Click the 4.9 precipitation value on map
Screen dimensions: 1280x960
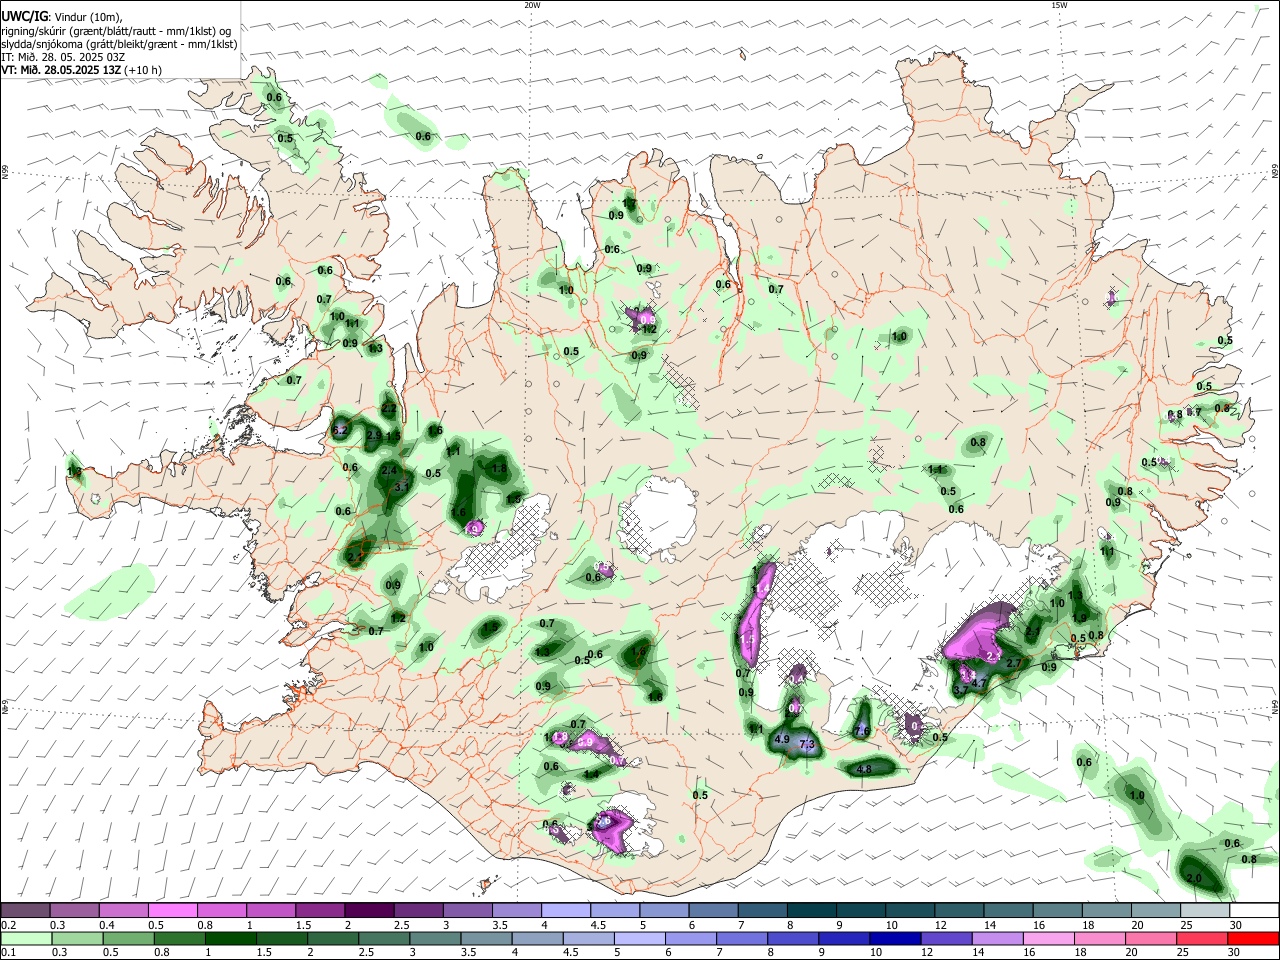click(782, 739)
